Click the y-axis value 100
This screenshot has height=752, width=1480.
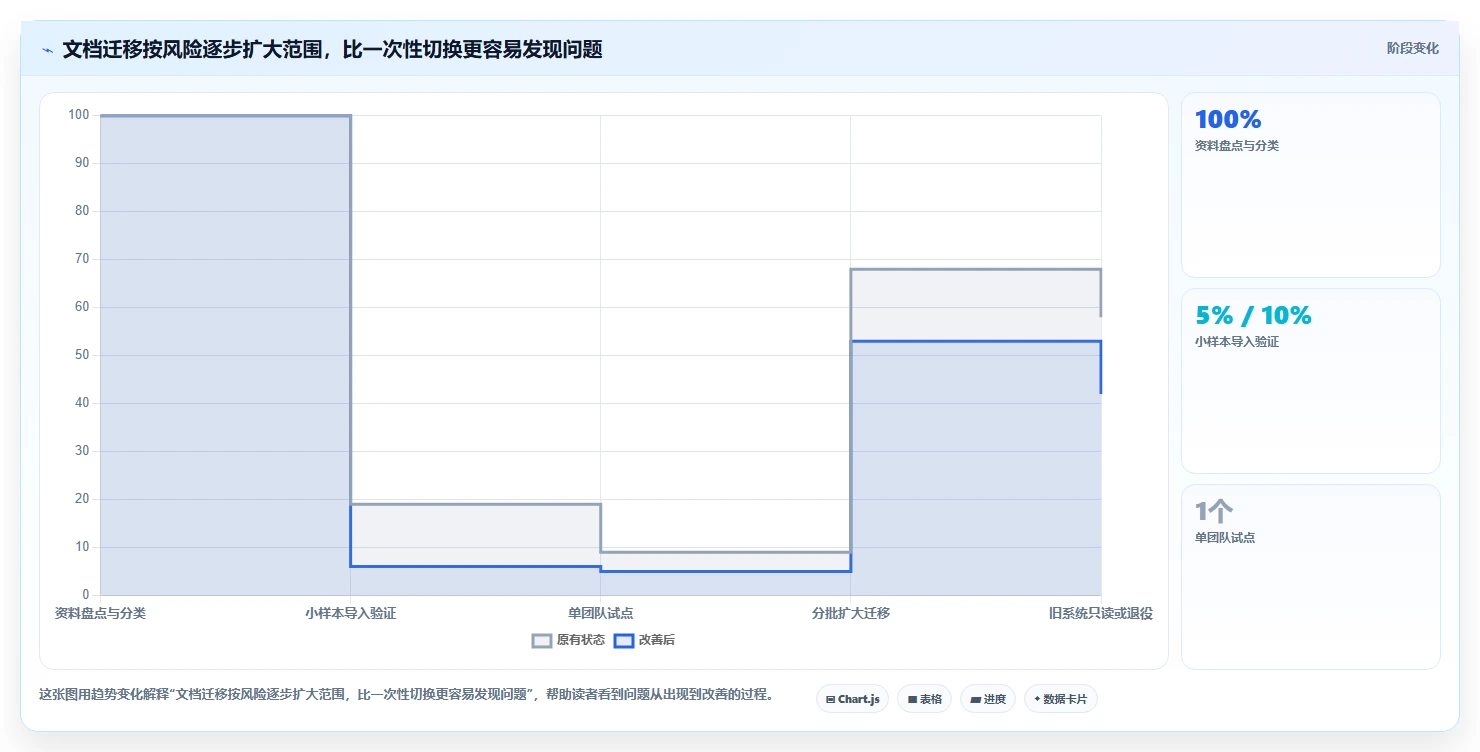click(79, 115)
